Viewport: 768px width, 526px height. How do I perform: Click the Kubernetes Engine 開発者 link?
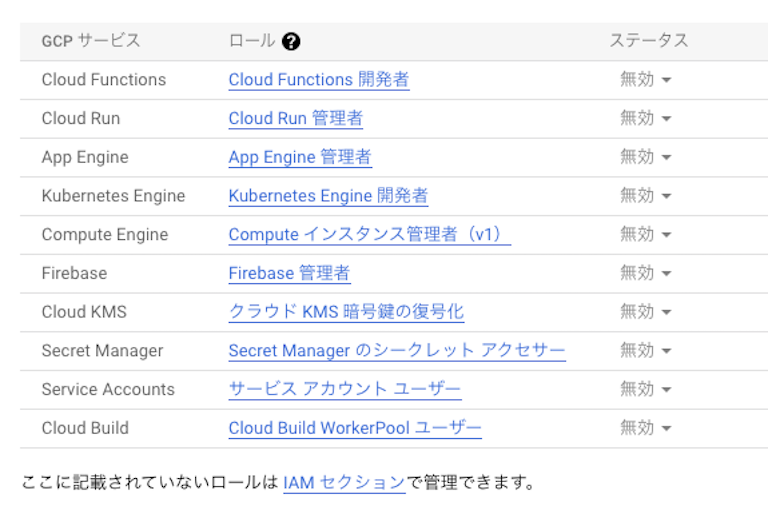pyautogui.click(x=328, y=196)
